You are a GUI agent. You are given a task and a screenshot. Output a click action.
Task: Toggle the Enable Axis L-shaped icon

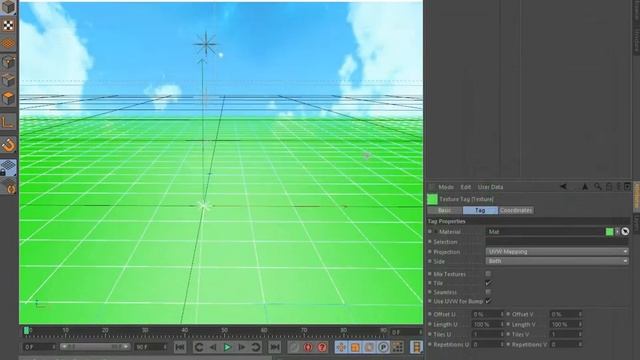click(x=8, y=122)
